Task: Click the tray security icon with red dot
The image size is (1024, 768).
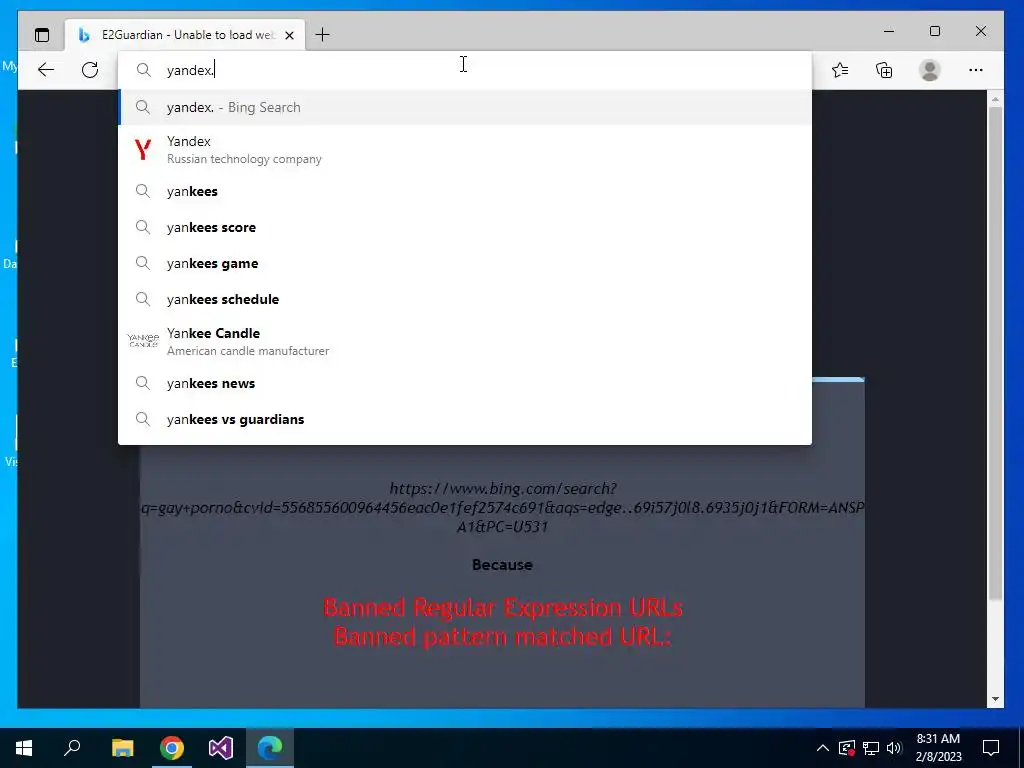Action: pos(847,748)
